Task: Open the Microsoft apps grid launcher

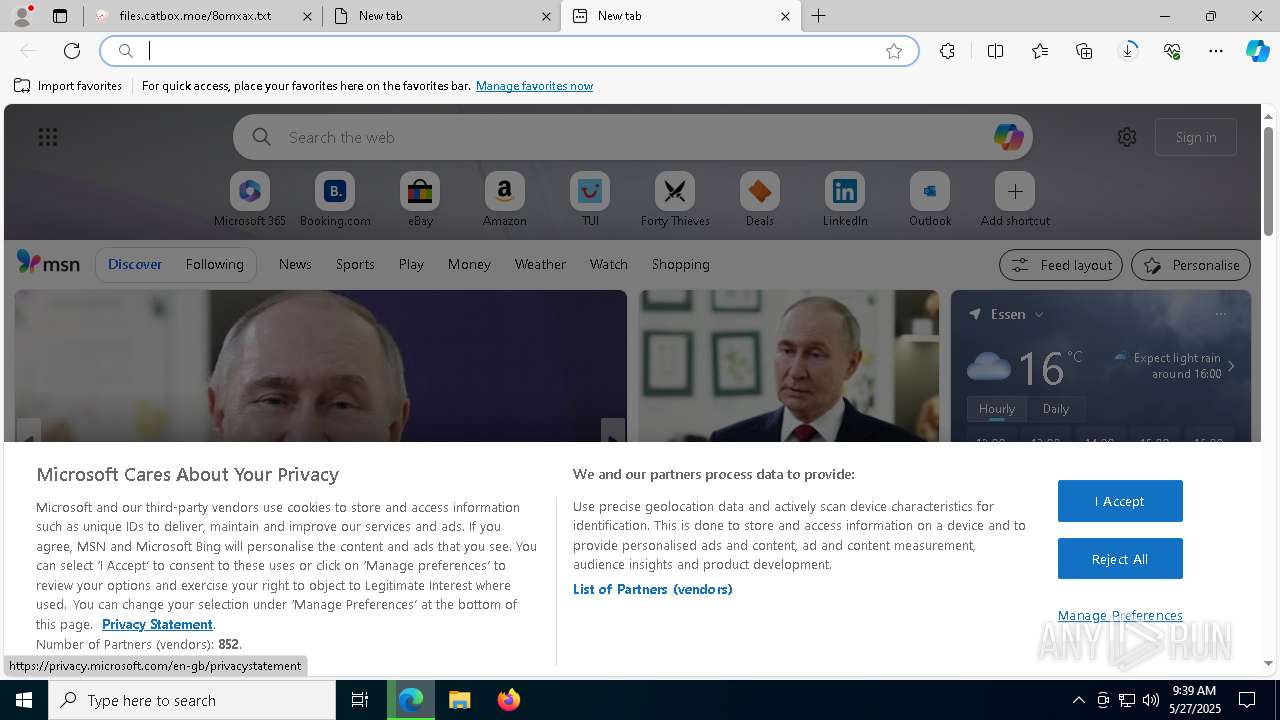Action: point(48,137)
